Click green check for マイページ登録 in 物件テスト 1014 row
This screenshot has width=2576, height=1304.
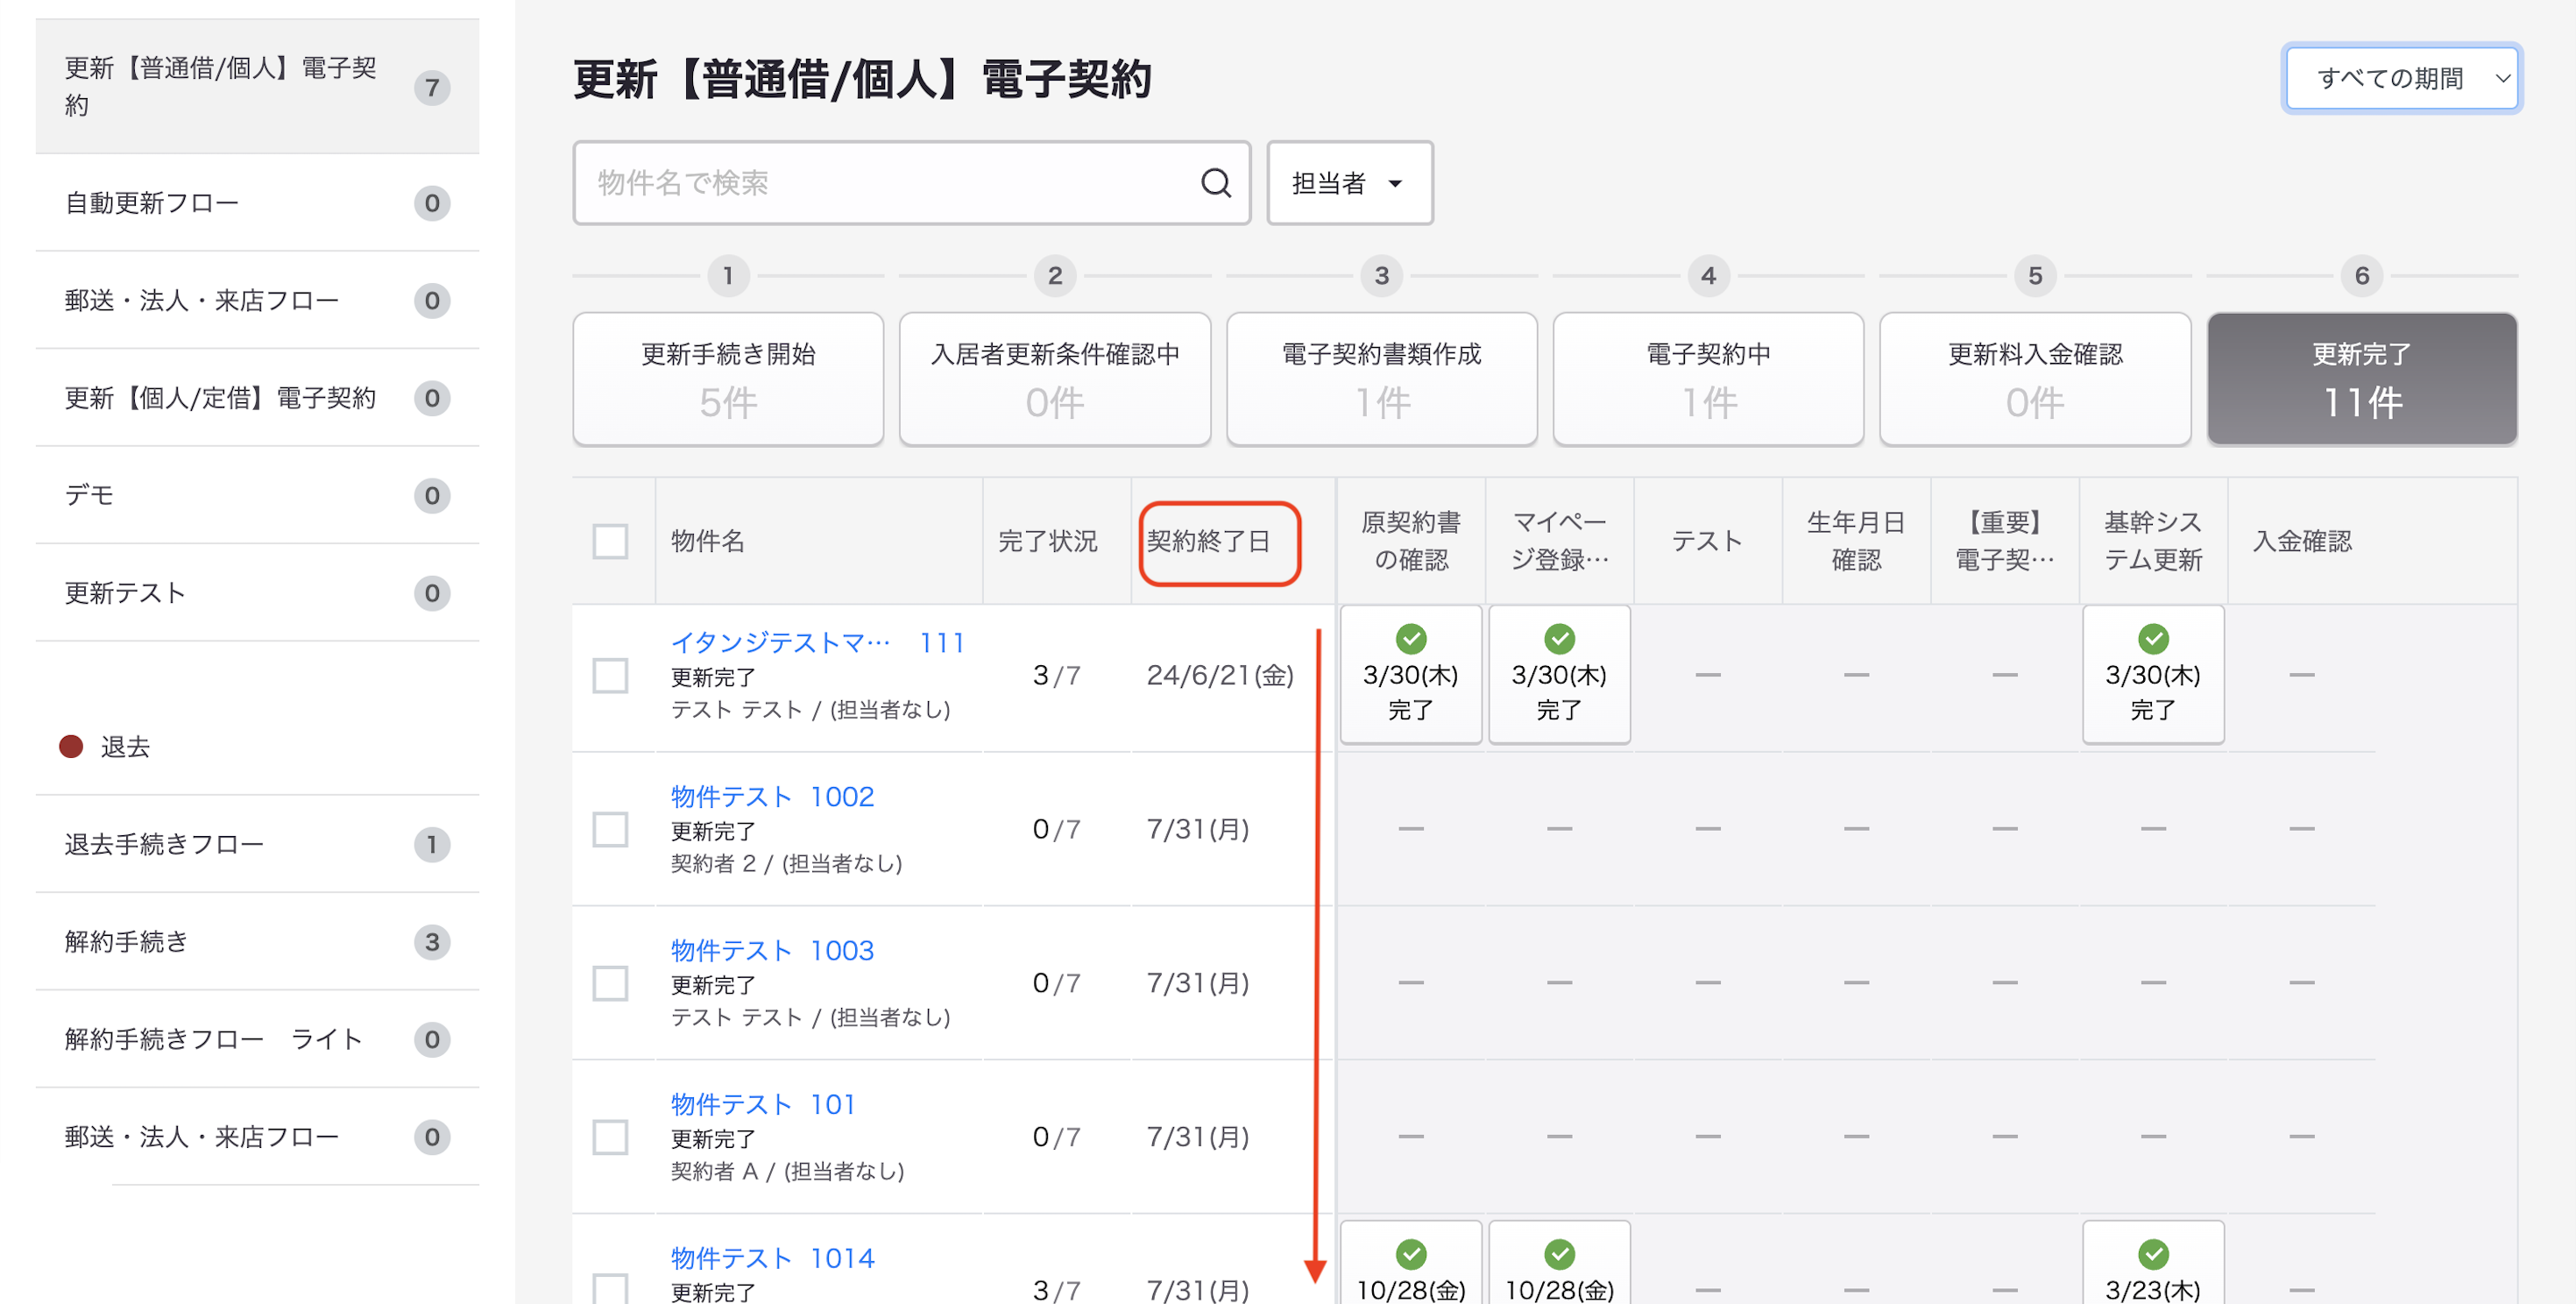point(1559,1253)
